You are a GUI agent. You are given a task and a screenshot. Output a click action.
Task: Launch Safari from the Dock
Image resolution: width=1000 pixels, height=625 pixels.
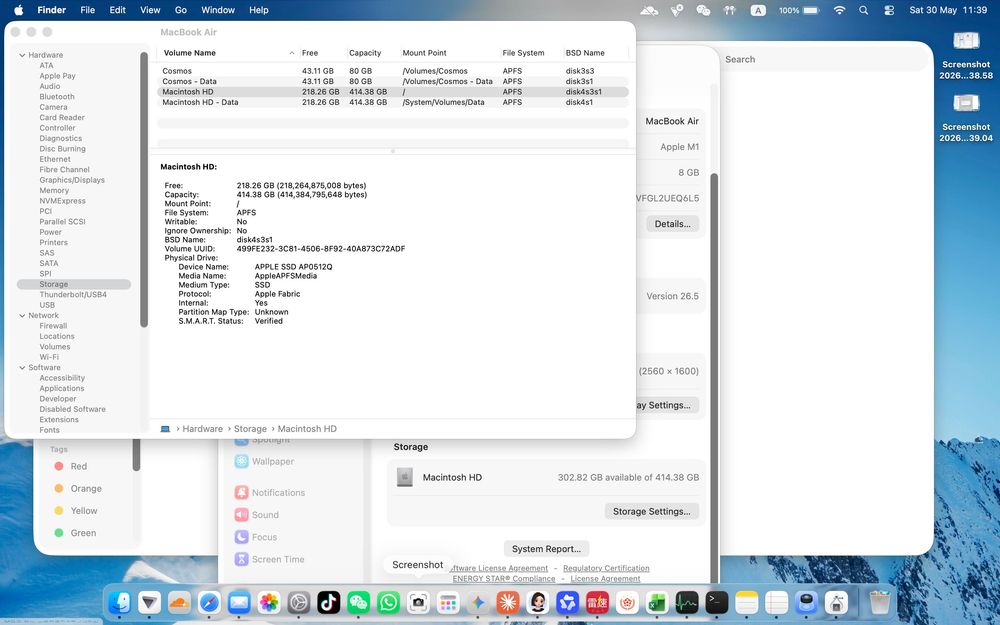click(x=209, y=602)
